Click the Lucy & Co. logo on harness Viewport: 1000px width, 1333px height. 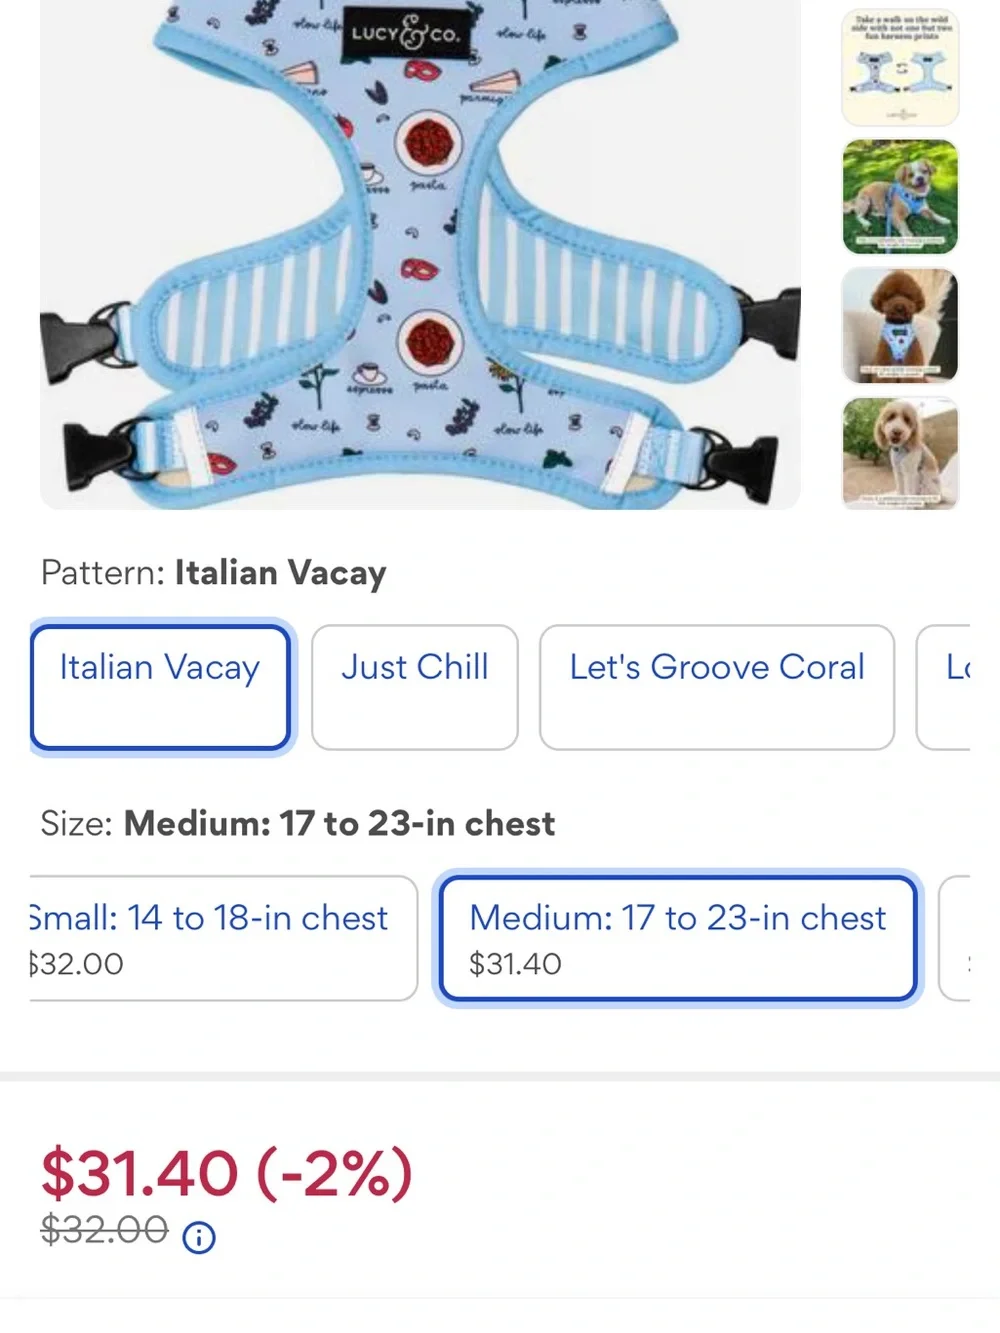point(405,33)
